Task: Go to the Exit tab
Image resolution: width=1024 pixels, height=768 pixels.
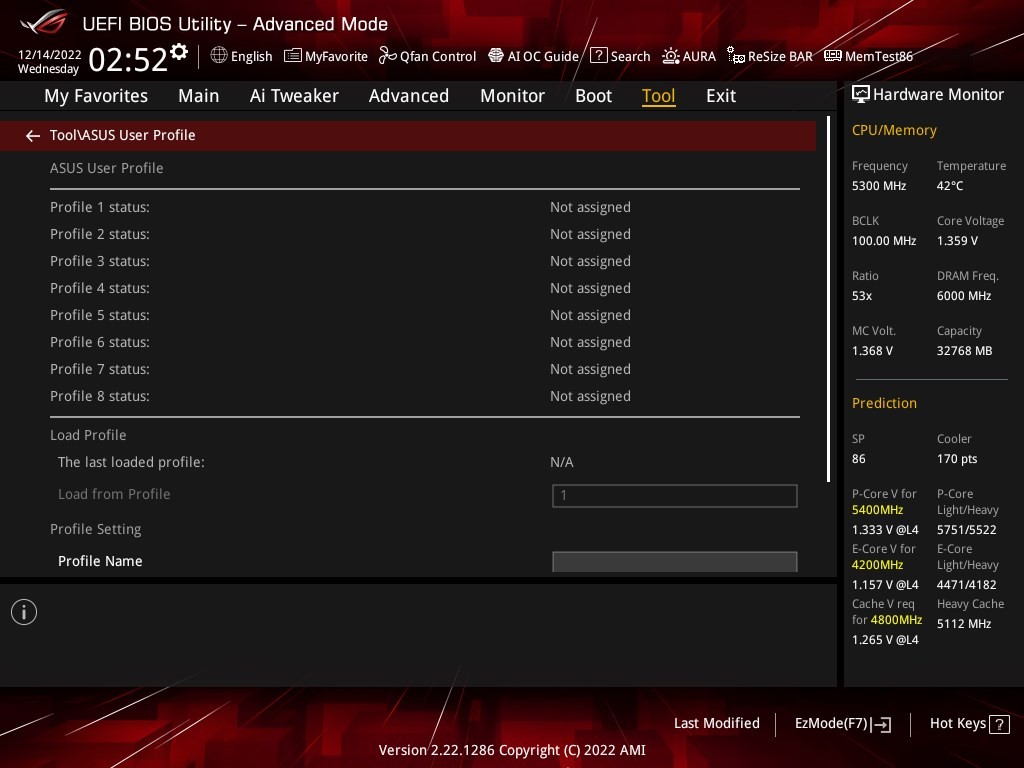Action: pos(721,96)
